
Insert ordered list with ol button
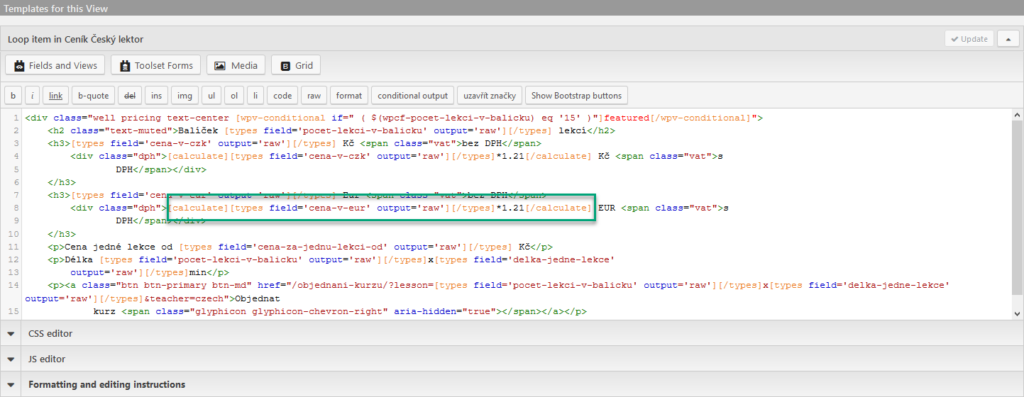click(x=234, y=95)
